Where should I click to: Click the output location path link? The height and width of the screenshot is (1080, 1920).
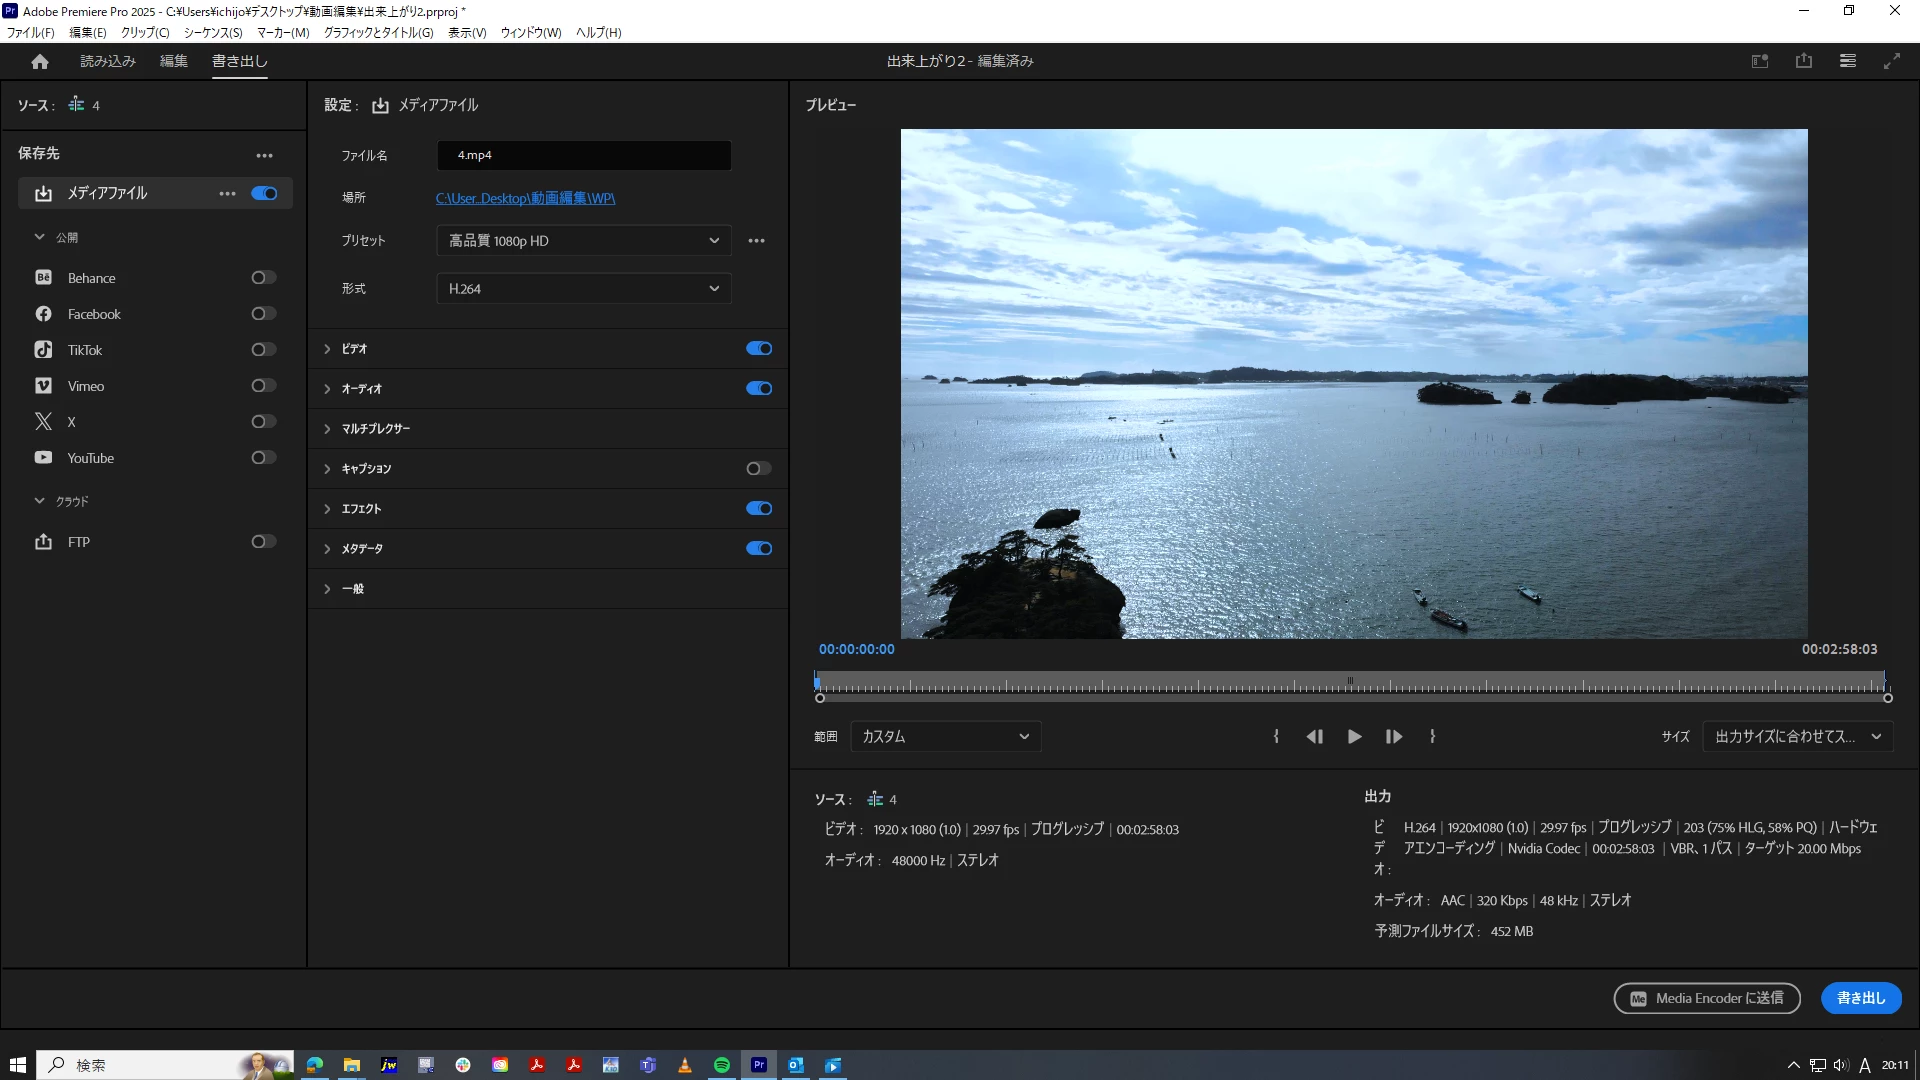coord(525,198)
